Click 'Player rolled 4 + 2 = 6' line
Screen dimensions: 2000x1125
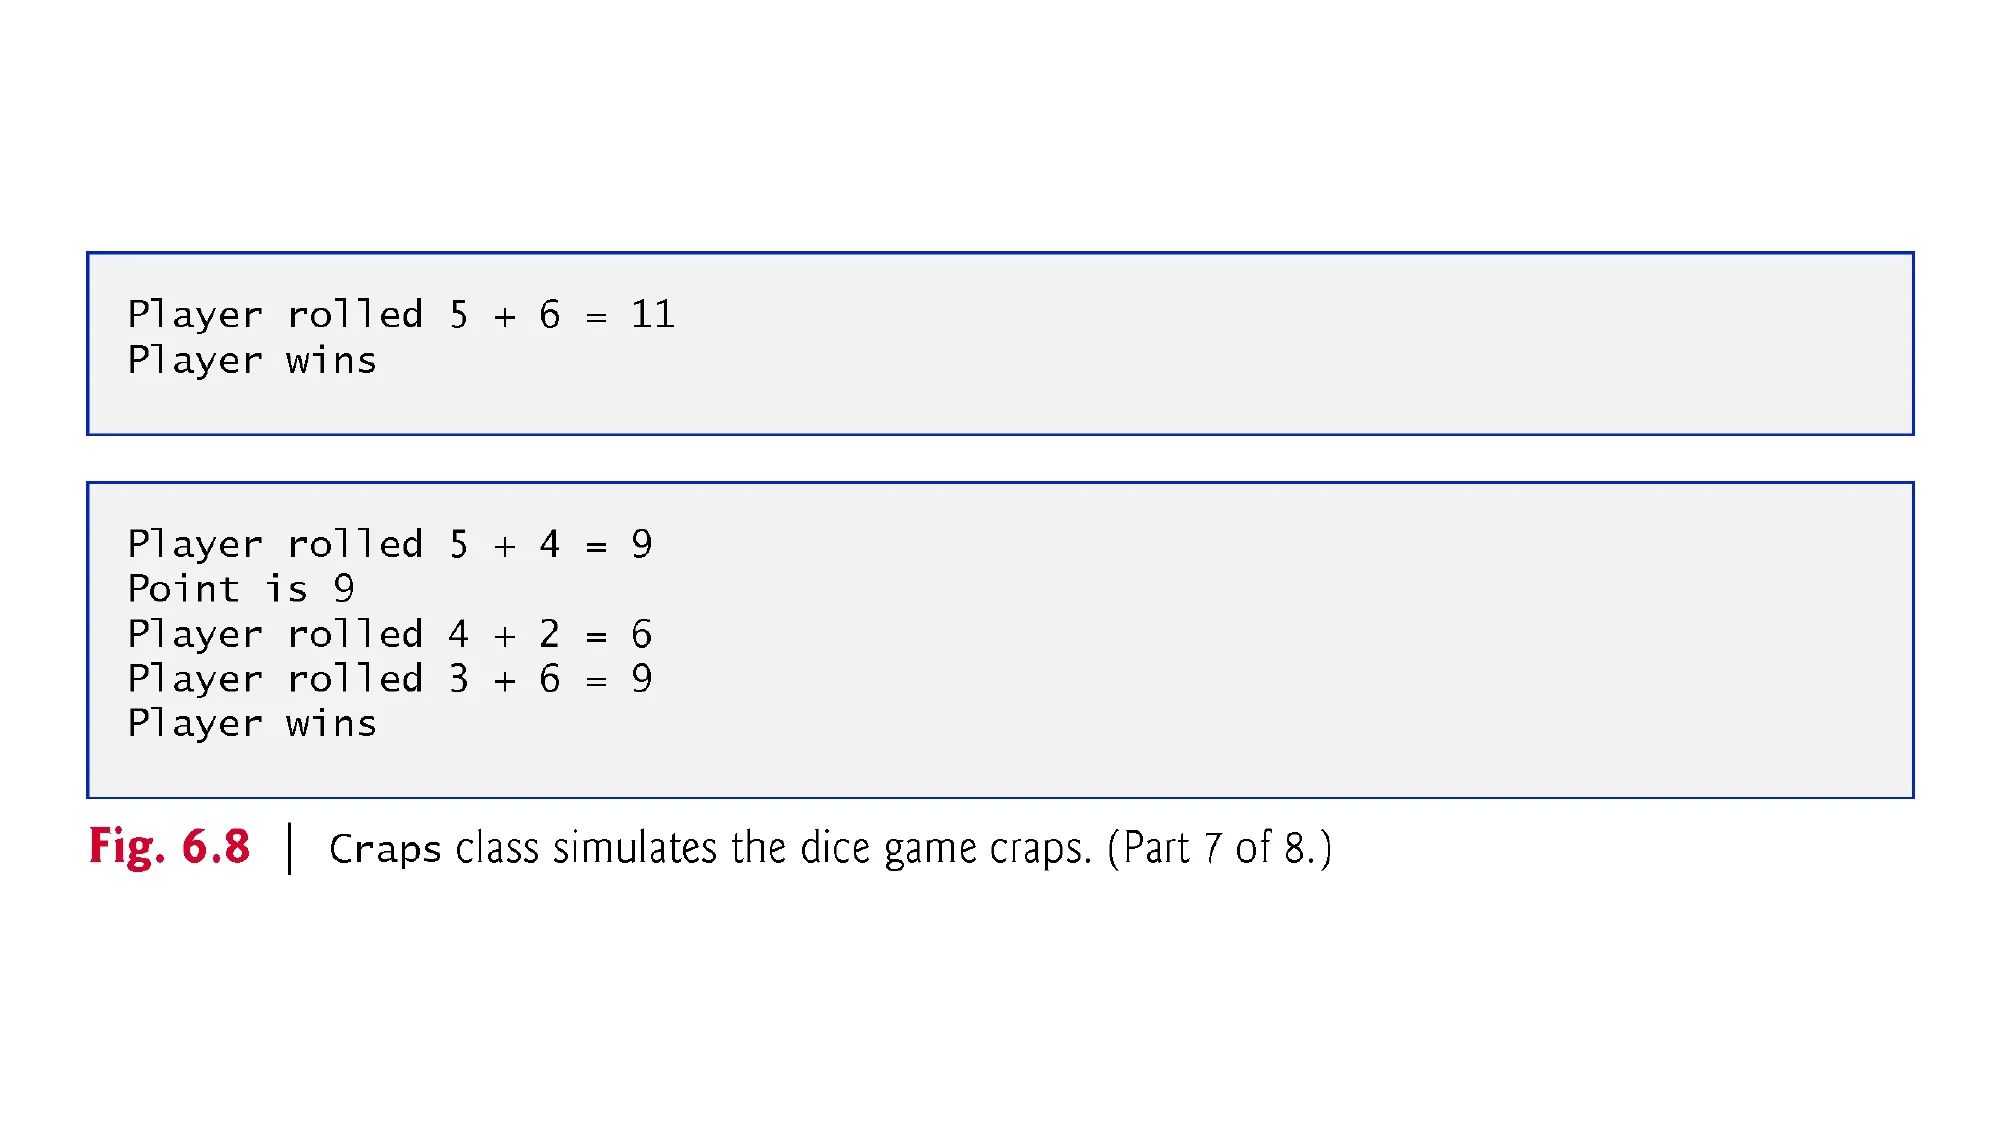click(x=390, y=634)
